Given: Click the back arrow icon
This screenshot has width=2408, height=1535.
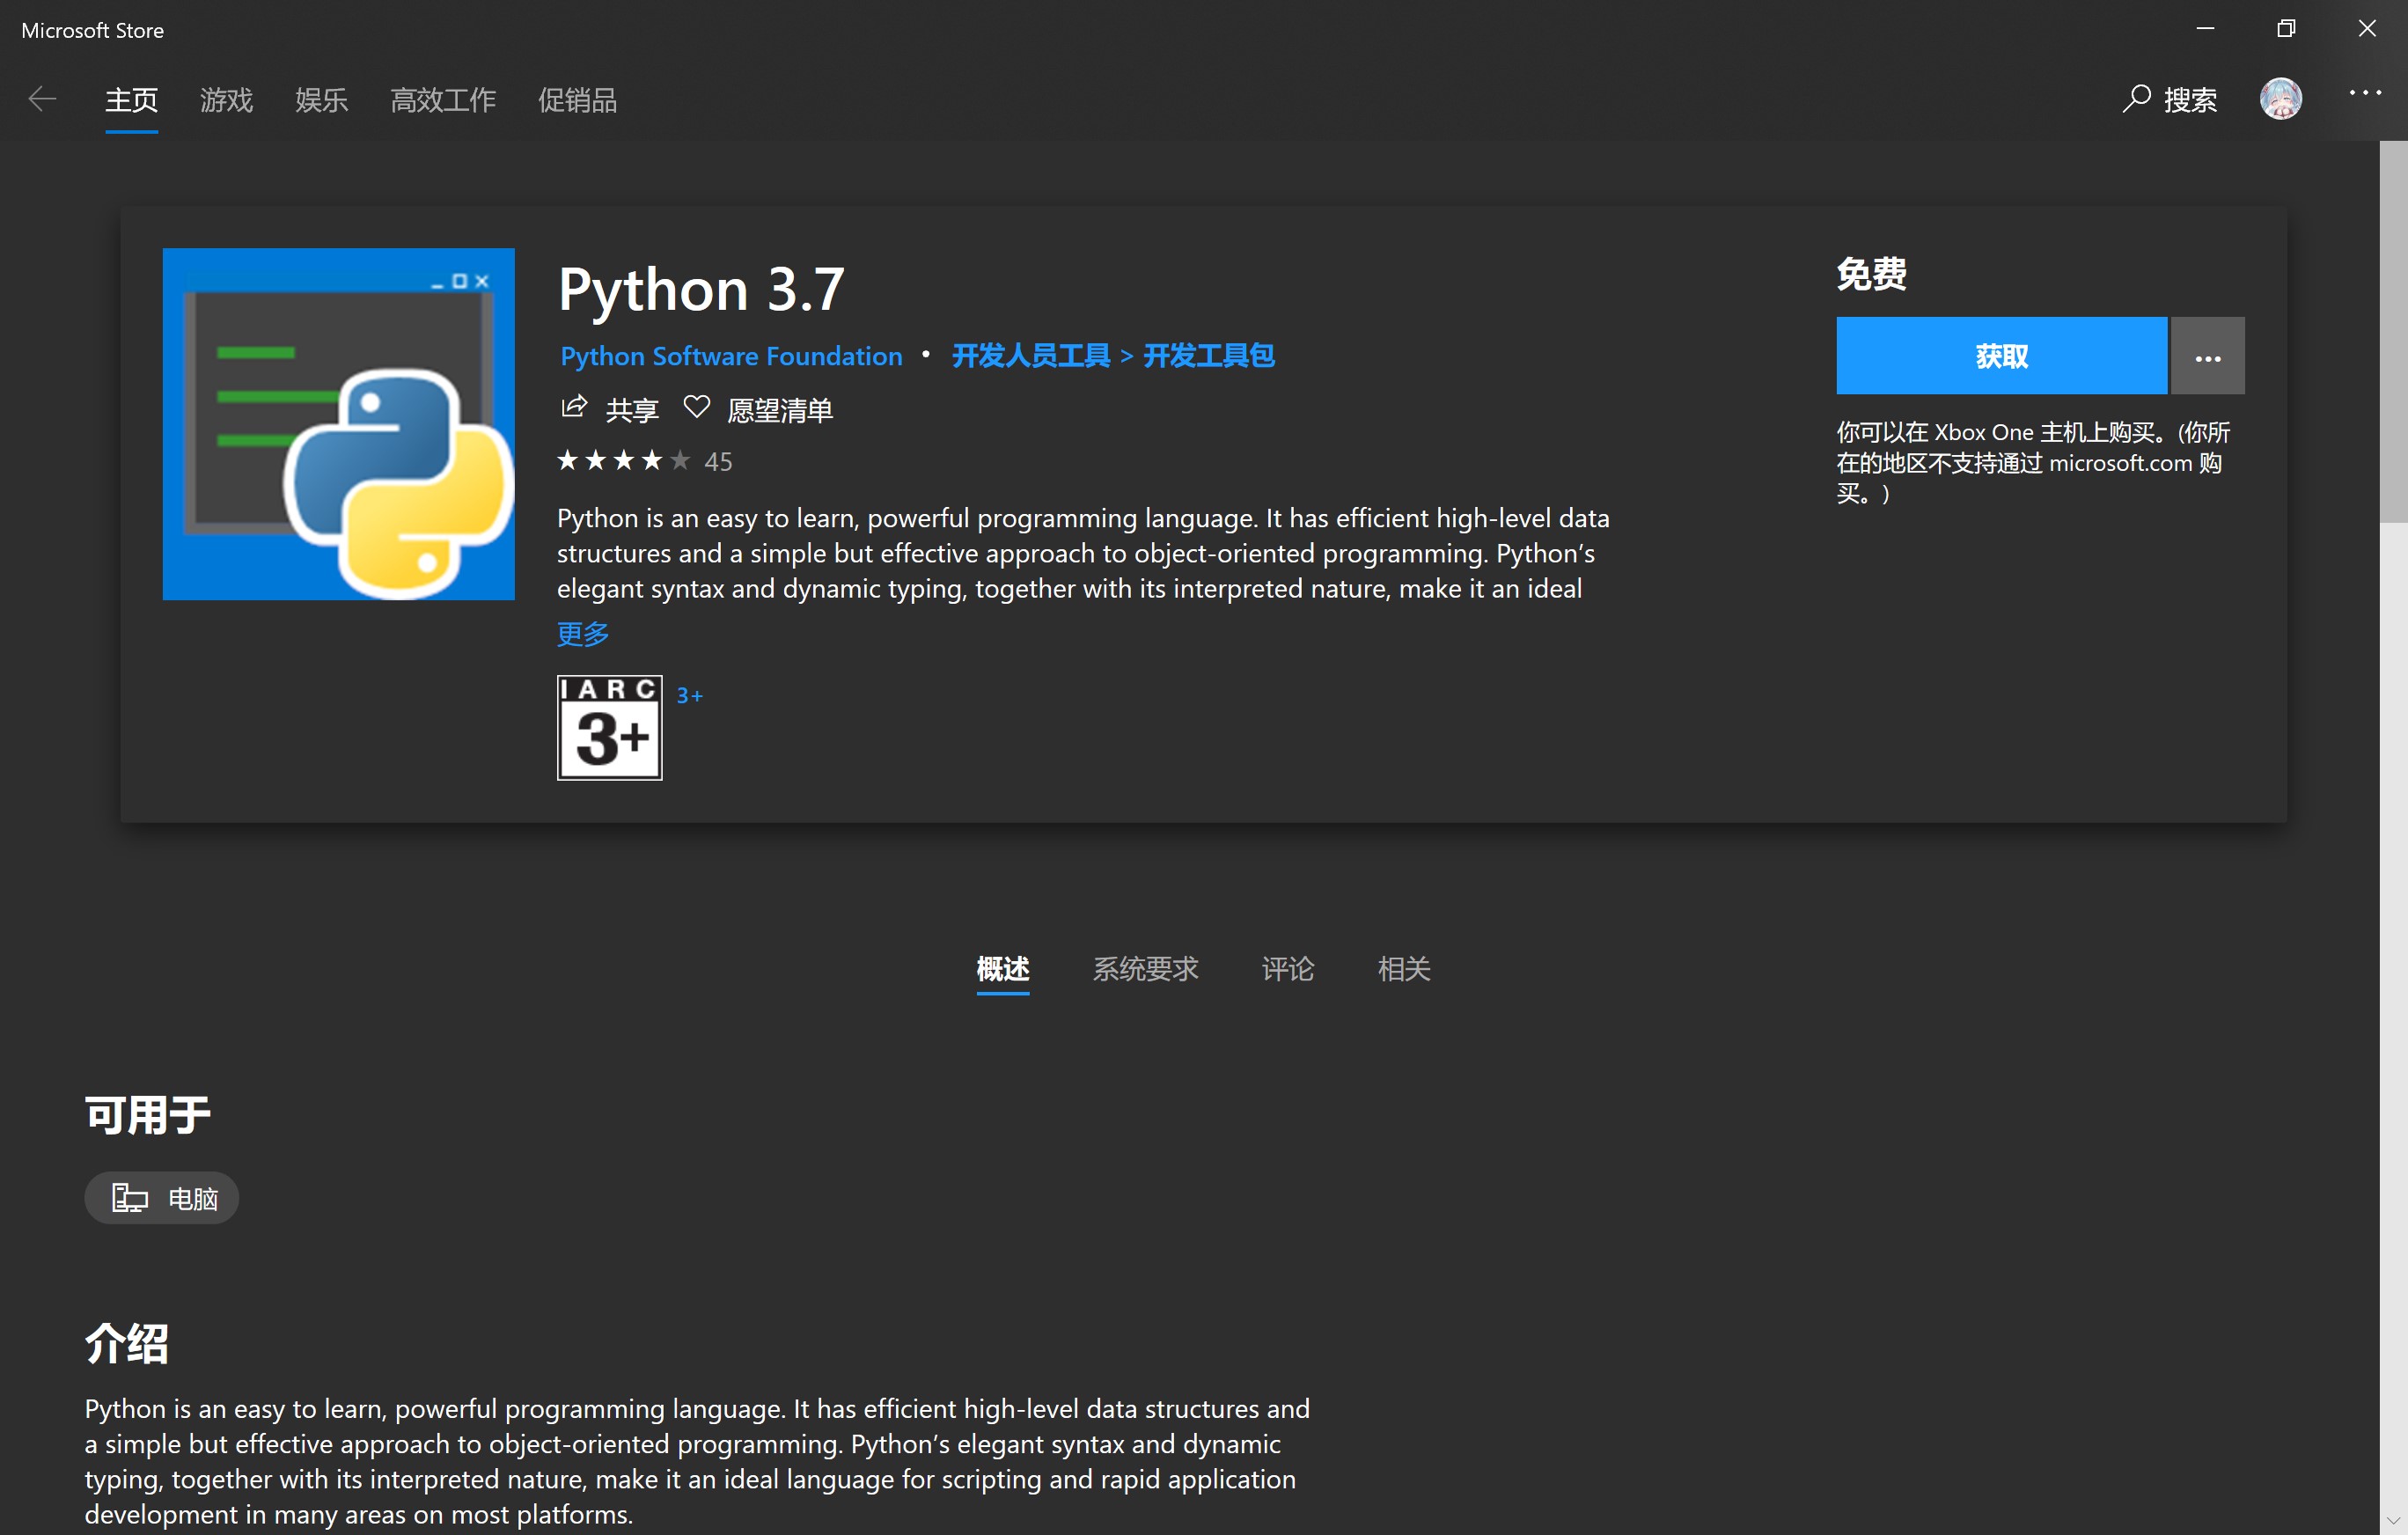Looking at the screenshot, I should 42,99.
